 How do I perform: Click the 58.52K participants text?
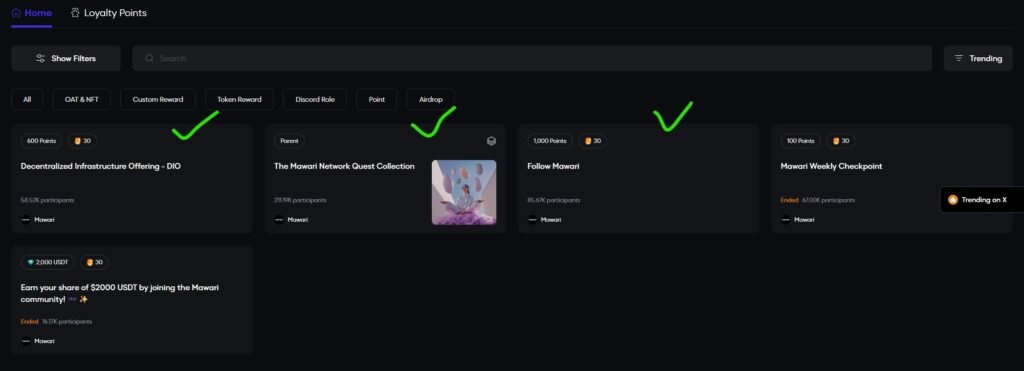[48, 201]
